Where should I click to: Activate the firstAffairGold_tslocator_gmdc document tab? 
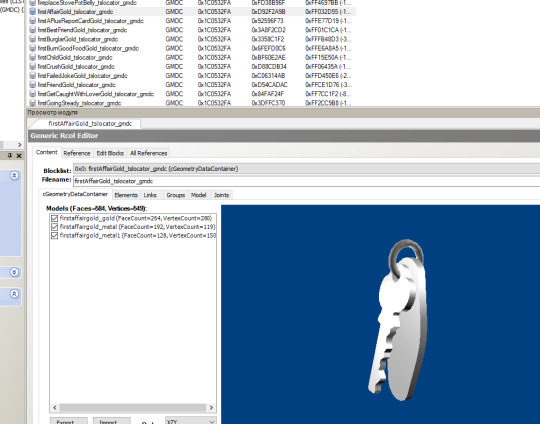click(x=90, y=124)
